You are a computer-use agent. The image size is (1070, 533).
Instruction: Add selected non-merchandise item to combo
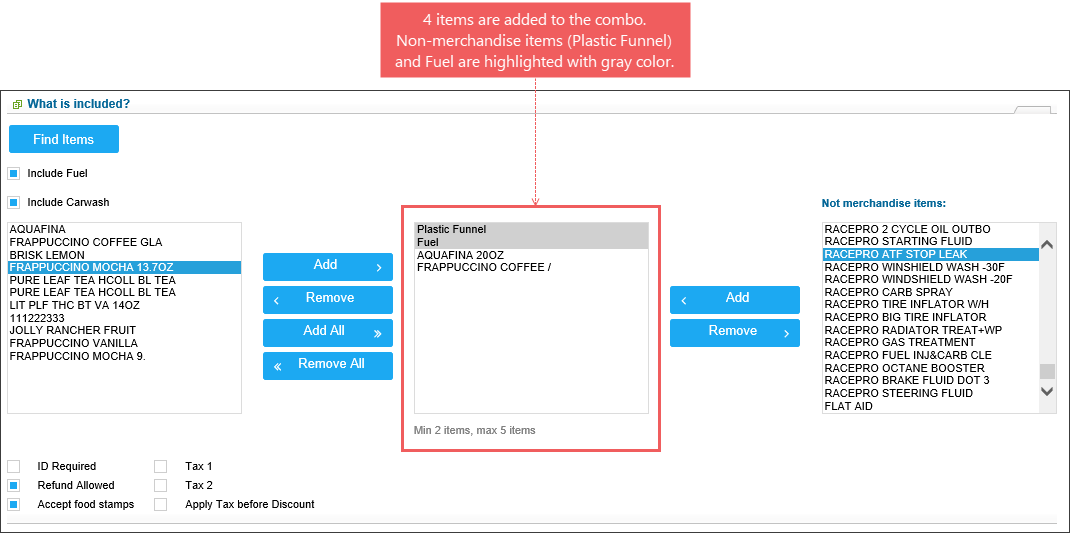734,300
